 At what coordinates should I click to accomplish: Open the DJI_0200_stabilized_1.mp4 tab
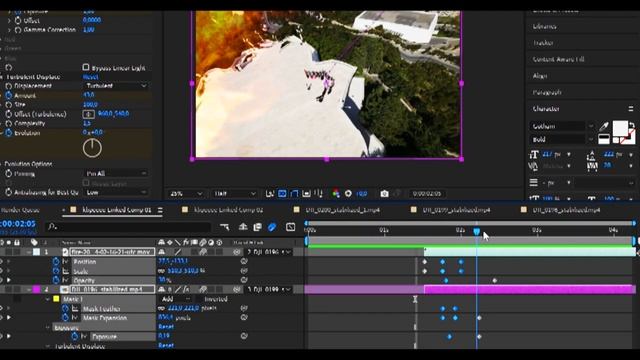point(342,210)
